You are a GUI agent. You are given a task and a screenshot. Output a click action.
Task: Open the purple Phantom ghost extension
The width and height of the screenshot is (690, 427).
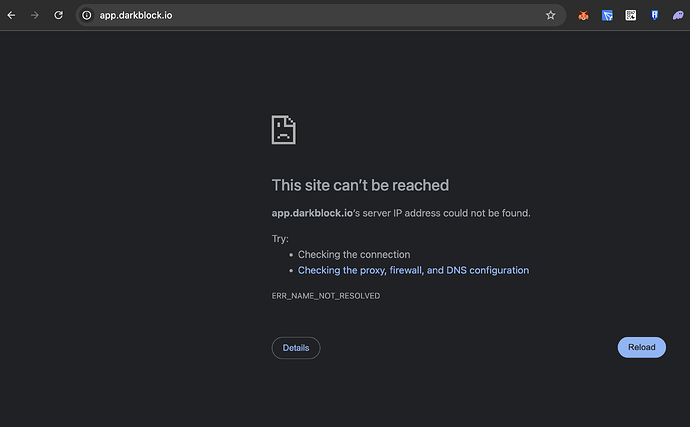(678, 16)
